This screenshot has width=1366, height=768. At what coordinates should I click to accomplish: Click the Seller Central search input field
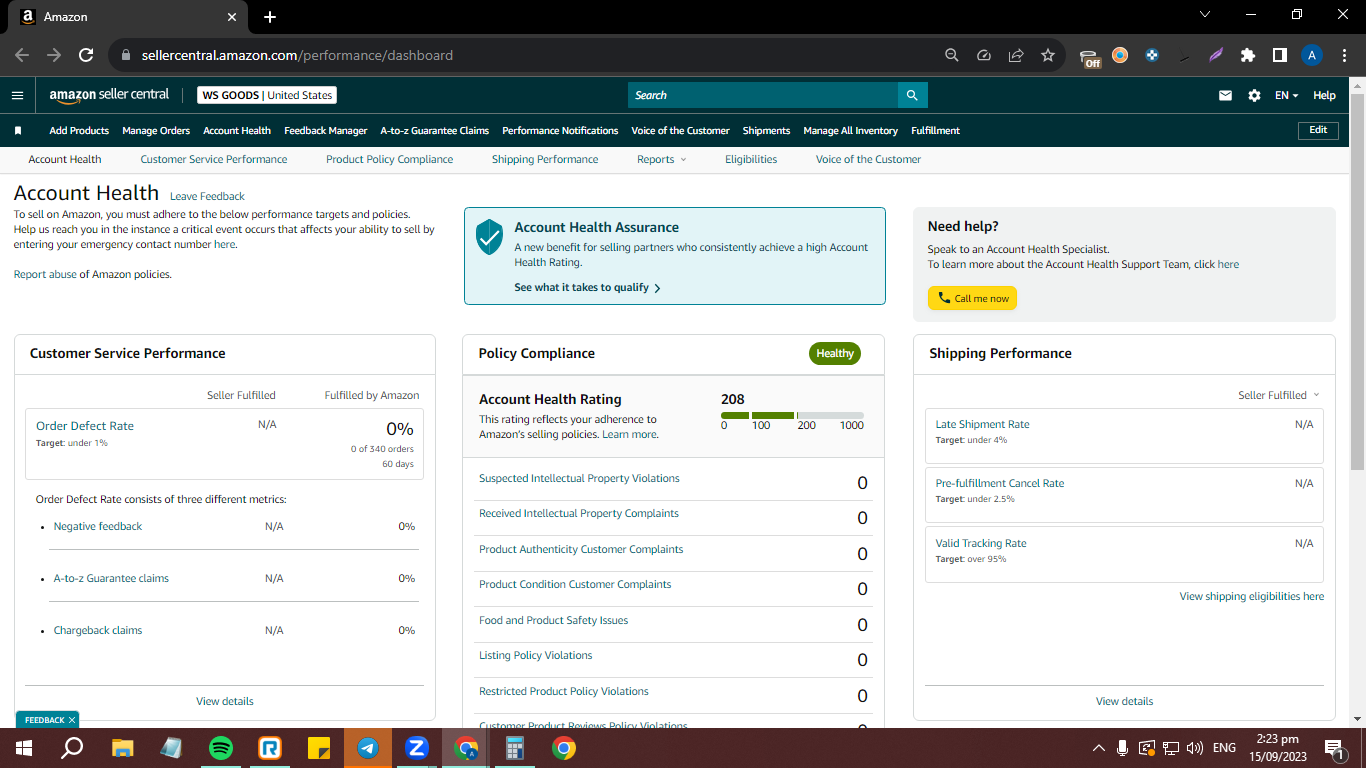[763, 95]
